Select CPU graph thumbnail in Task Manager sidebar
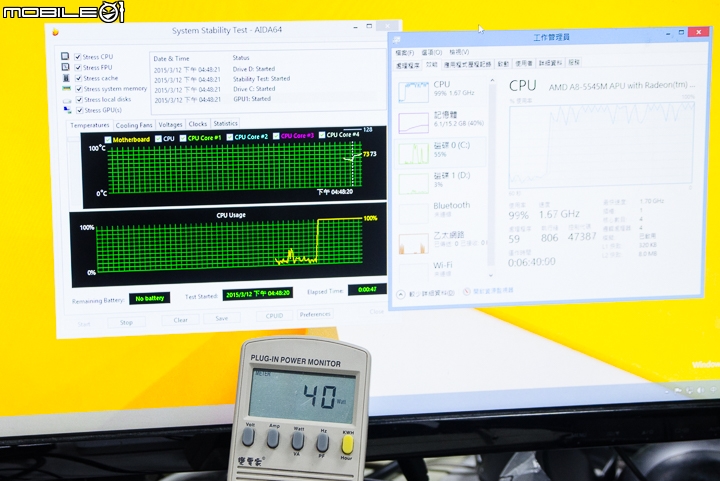720x481 pixels. [x=413, y=92]
